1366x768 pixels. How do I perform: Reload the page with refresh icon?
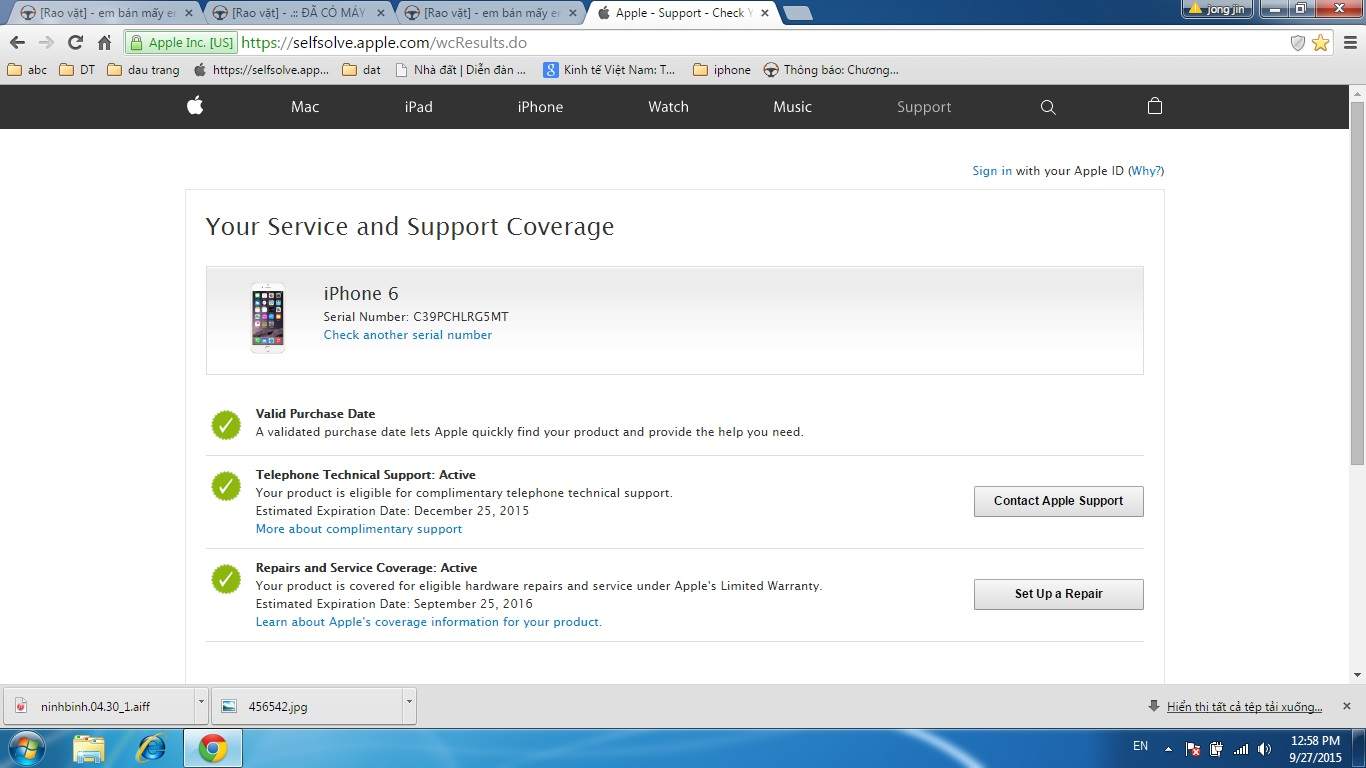click(x=75, y=42)
